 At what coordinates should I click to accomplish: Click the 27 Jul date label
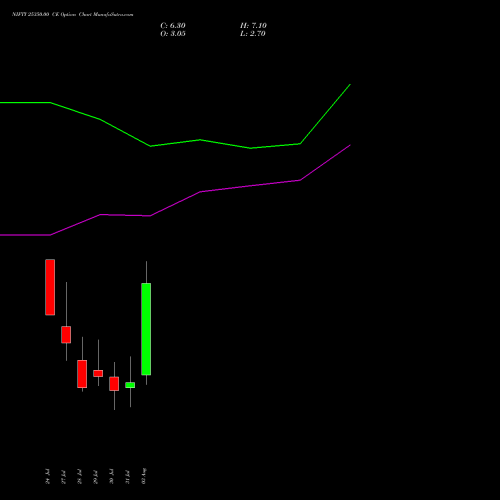point(64,477)
